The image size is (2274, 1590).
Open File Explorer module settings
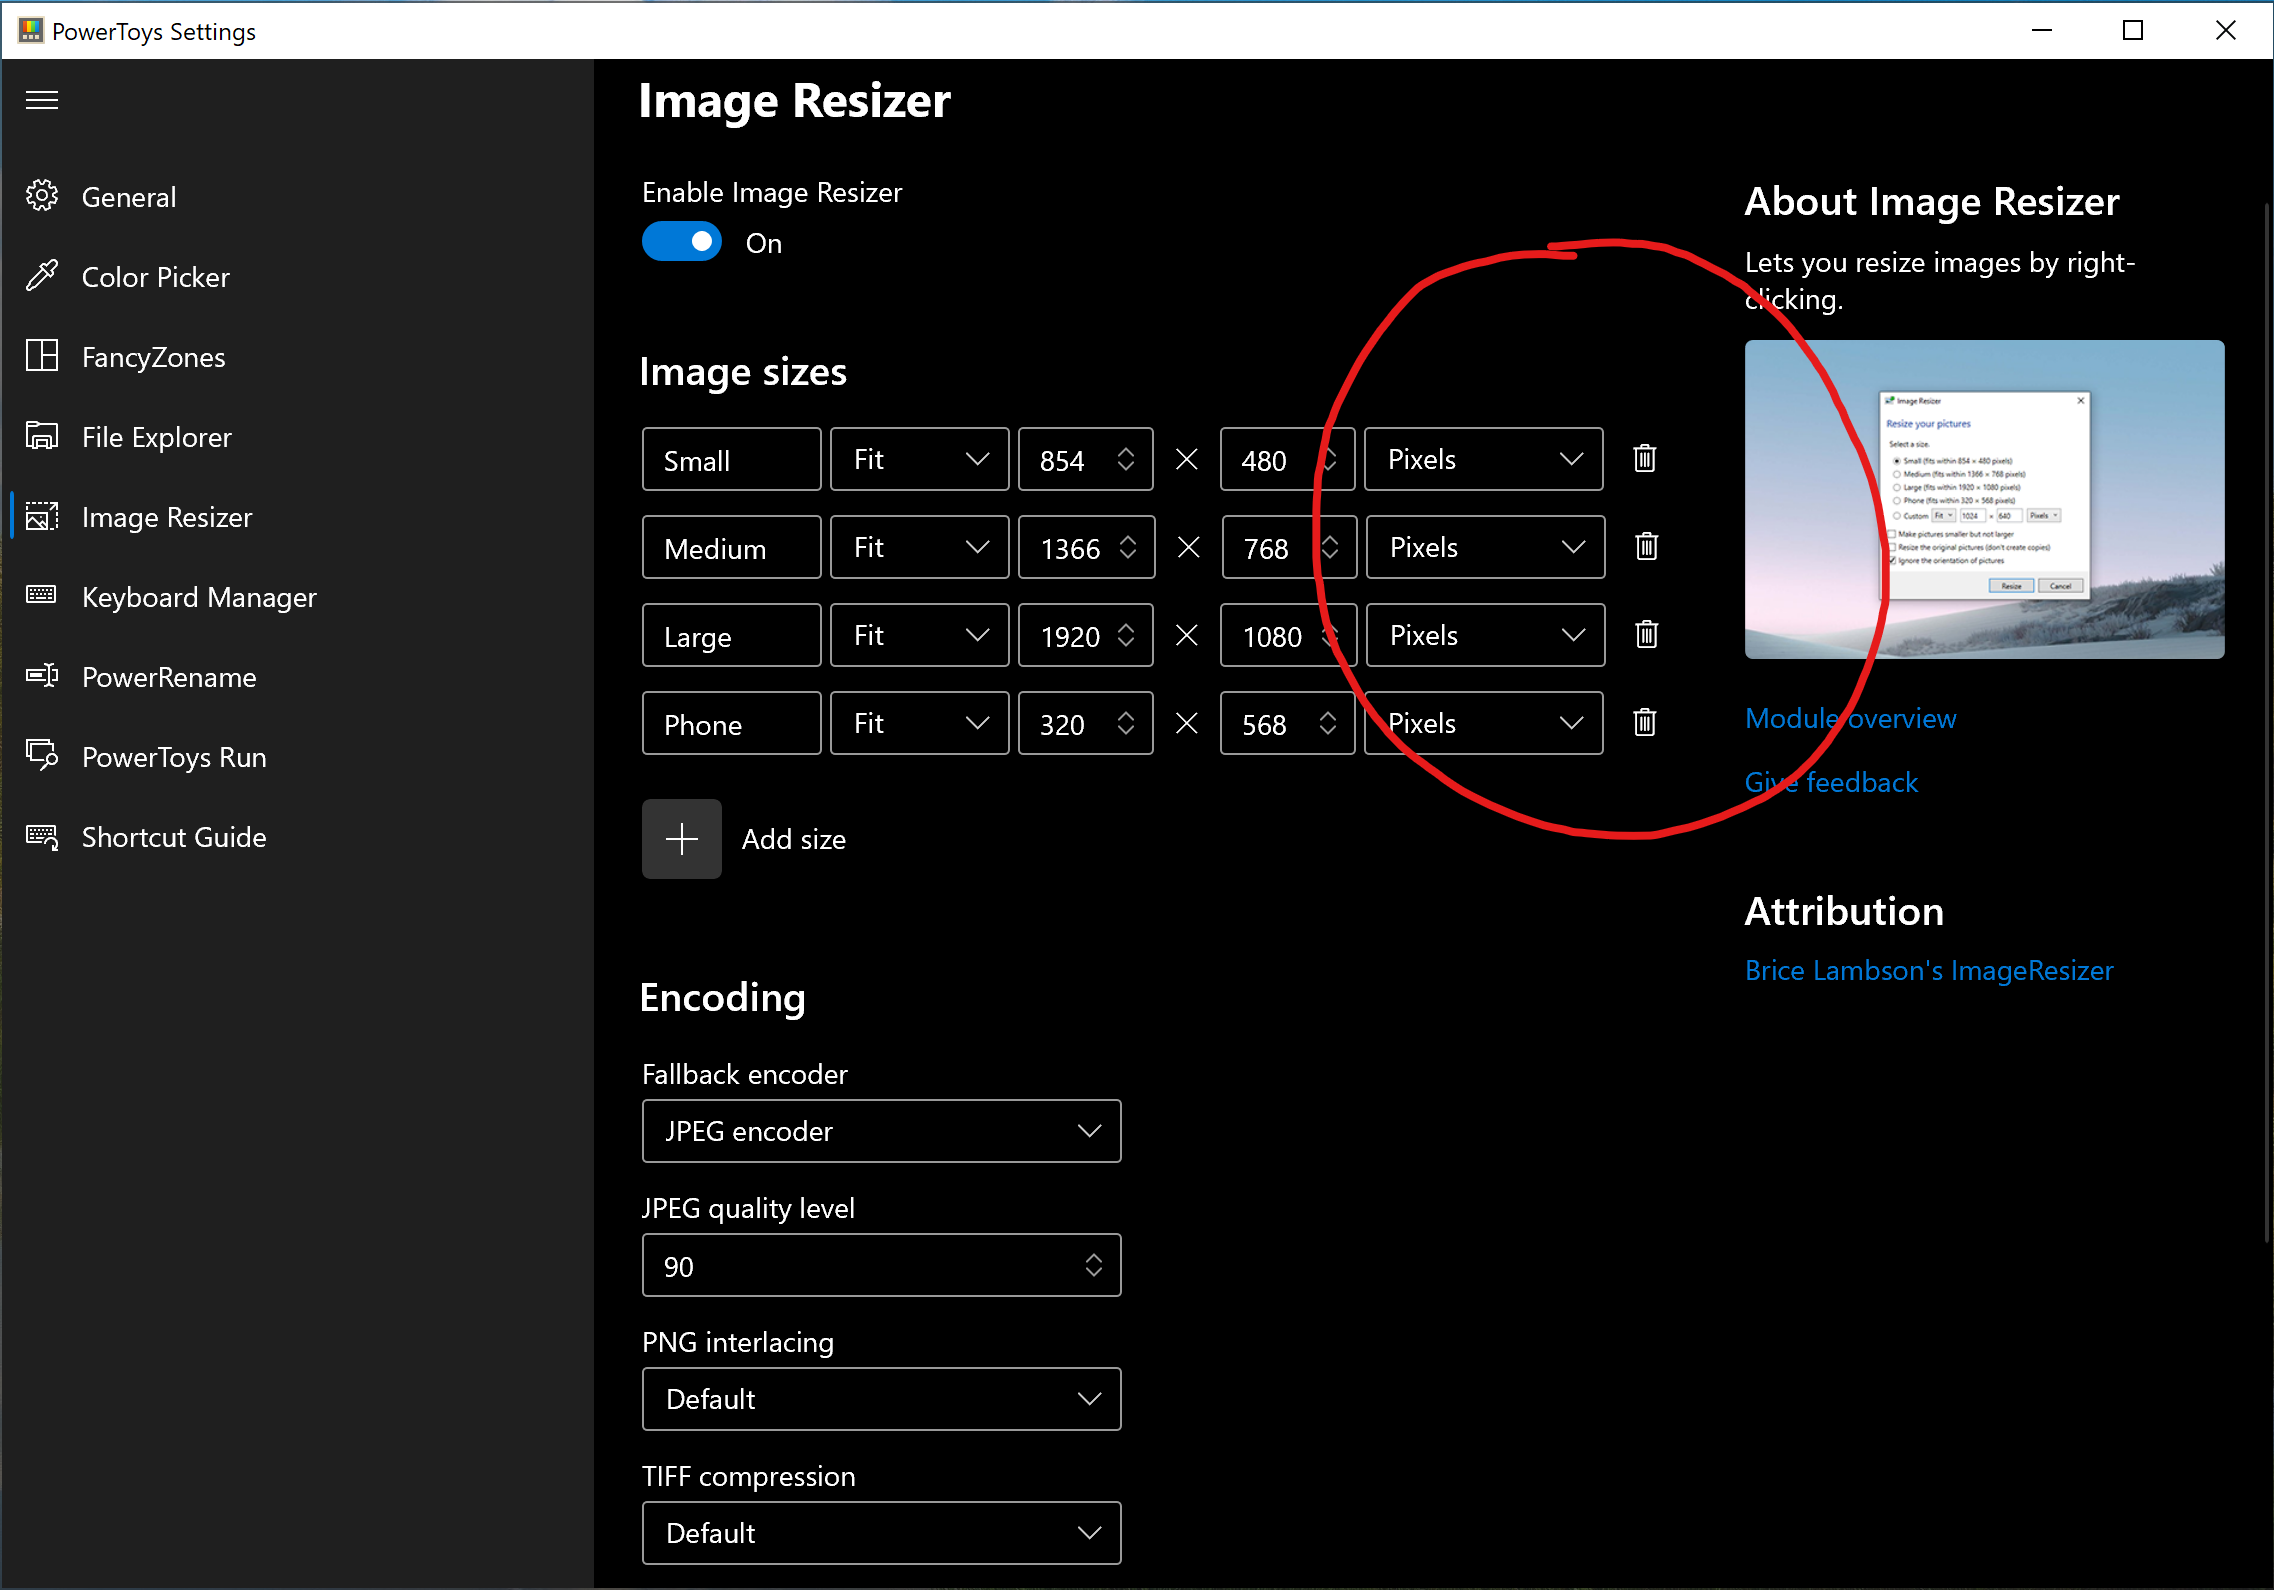pos(155,437)
